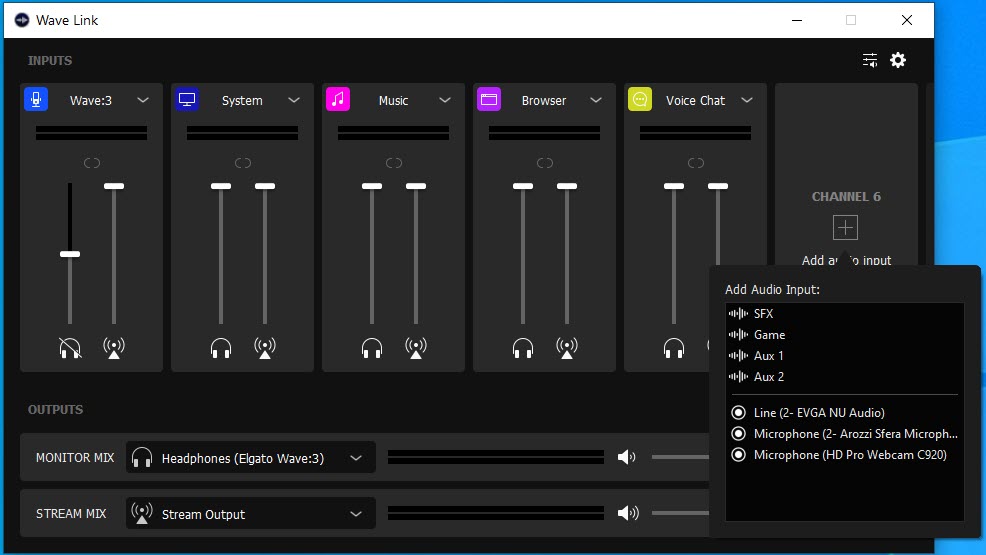This screenshot has width=986, height=555.
Task: Click Browser monitor volume fader handle
Action: [x=523, y=186]
